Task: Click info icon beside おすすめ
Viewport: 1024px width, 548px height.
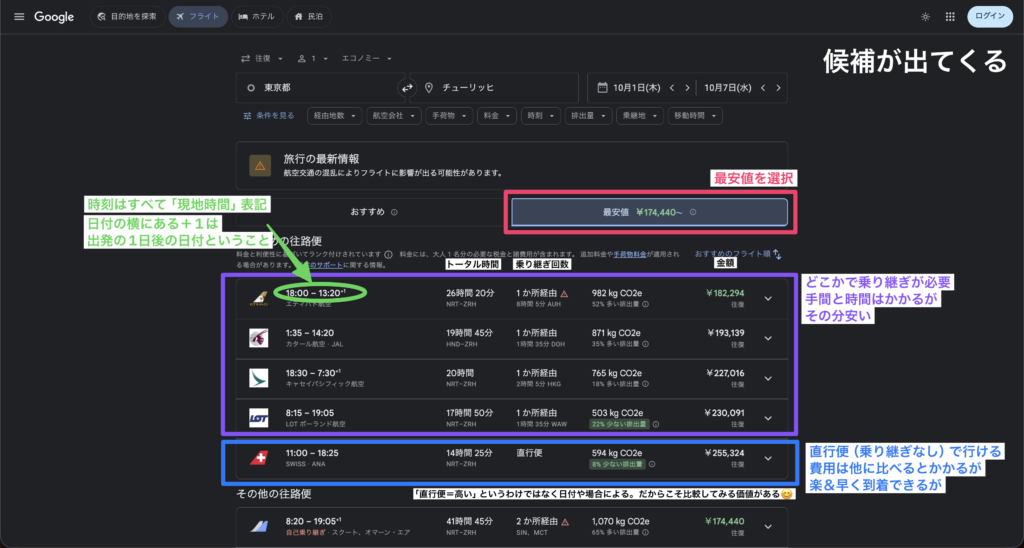Action: 394,212
